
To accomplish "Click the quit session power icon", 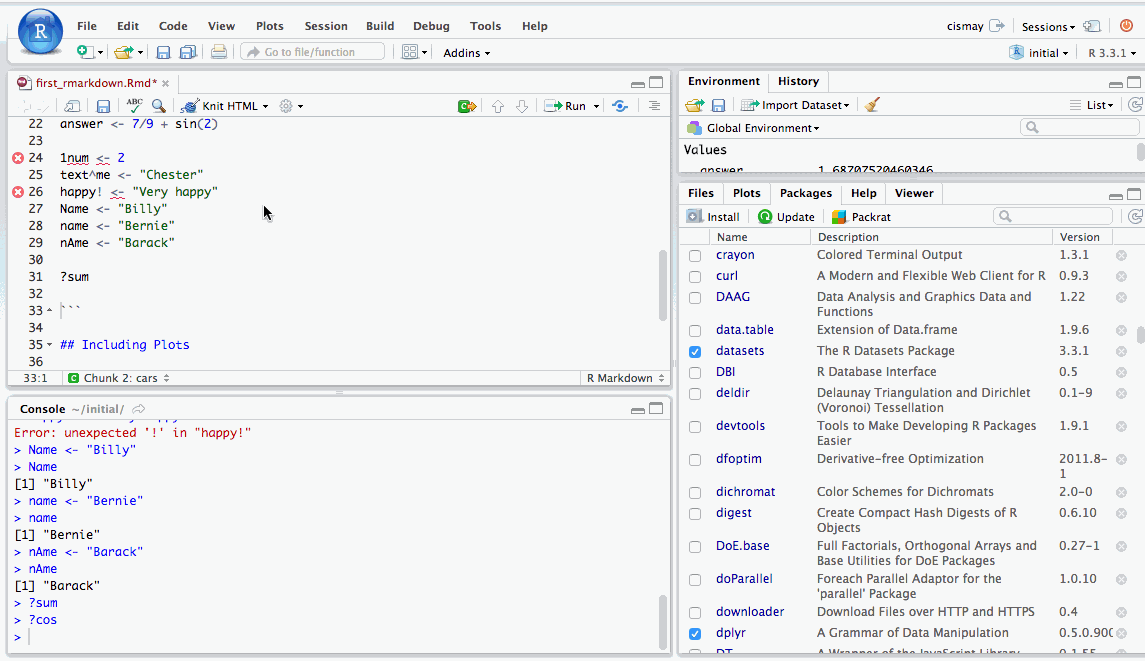I will point(1126,26).
